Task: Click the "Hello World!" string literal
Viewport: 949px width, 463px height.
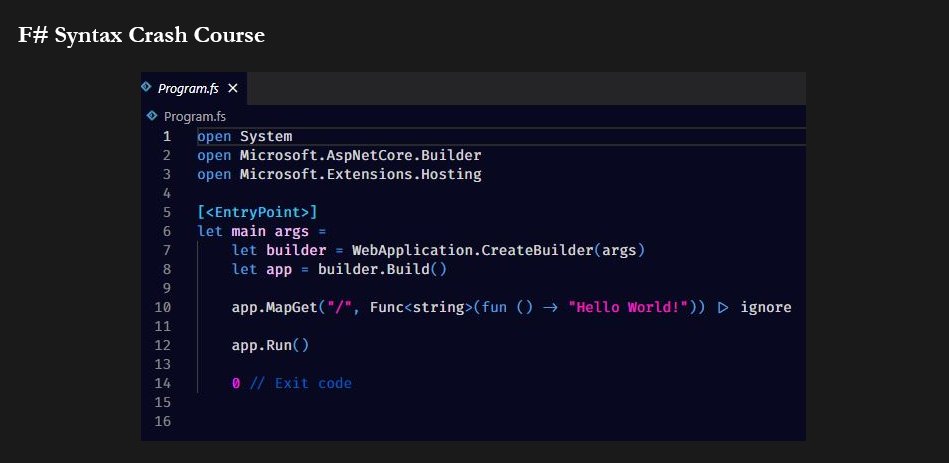Action: (x=628, y=307)
